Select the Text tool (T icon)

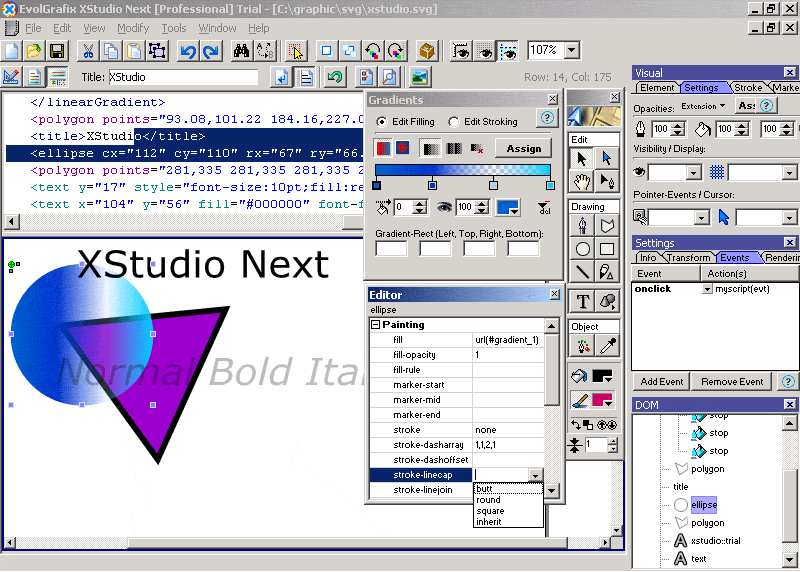[x=582, y=302]
